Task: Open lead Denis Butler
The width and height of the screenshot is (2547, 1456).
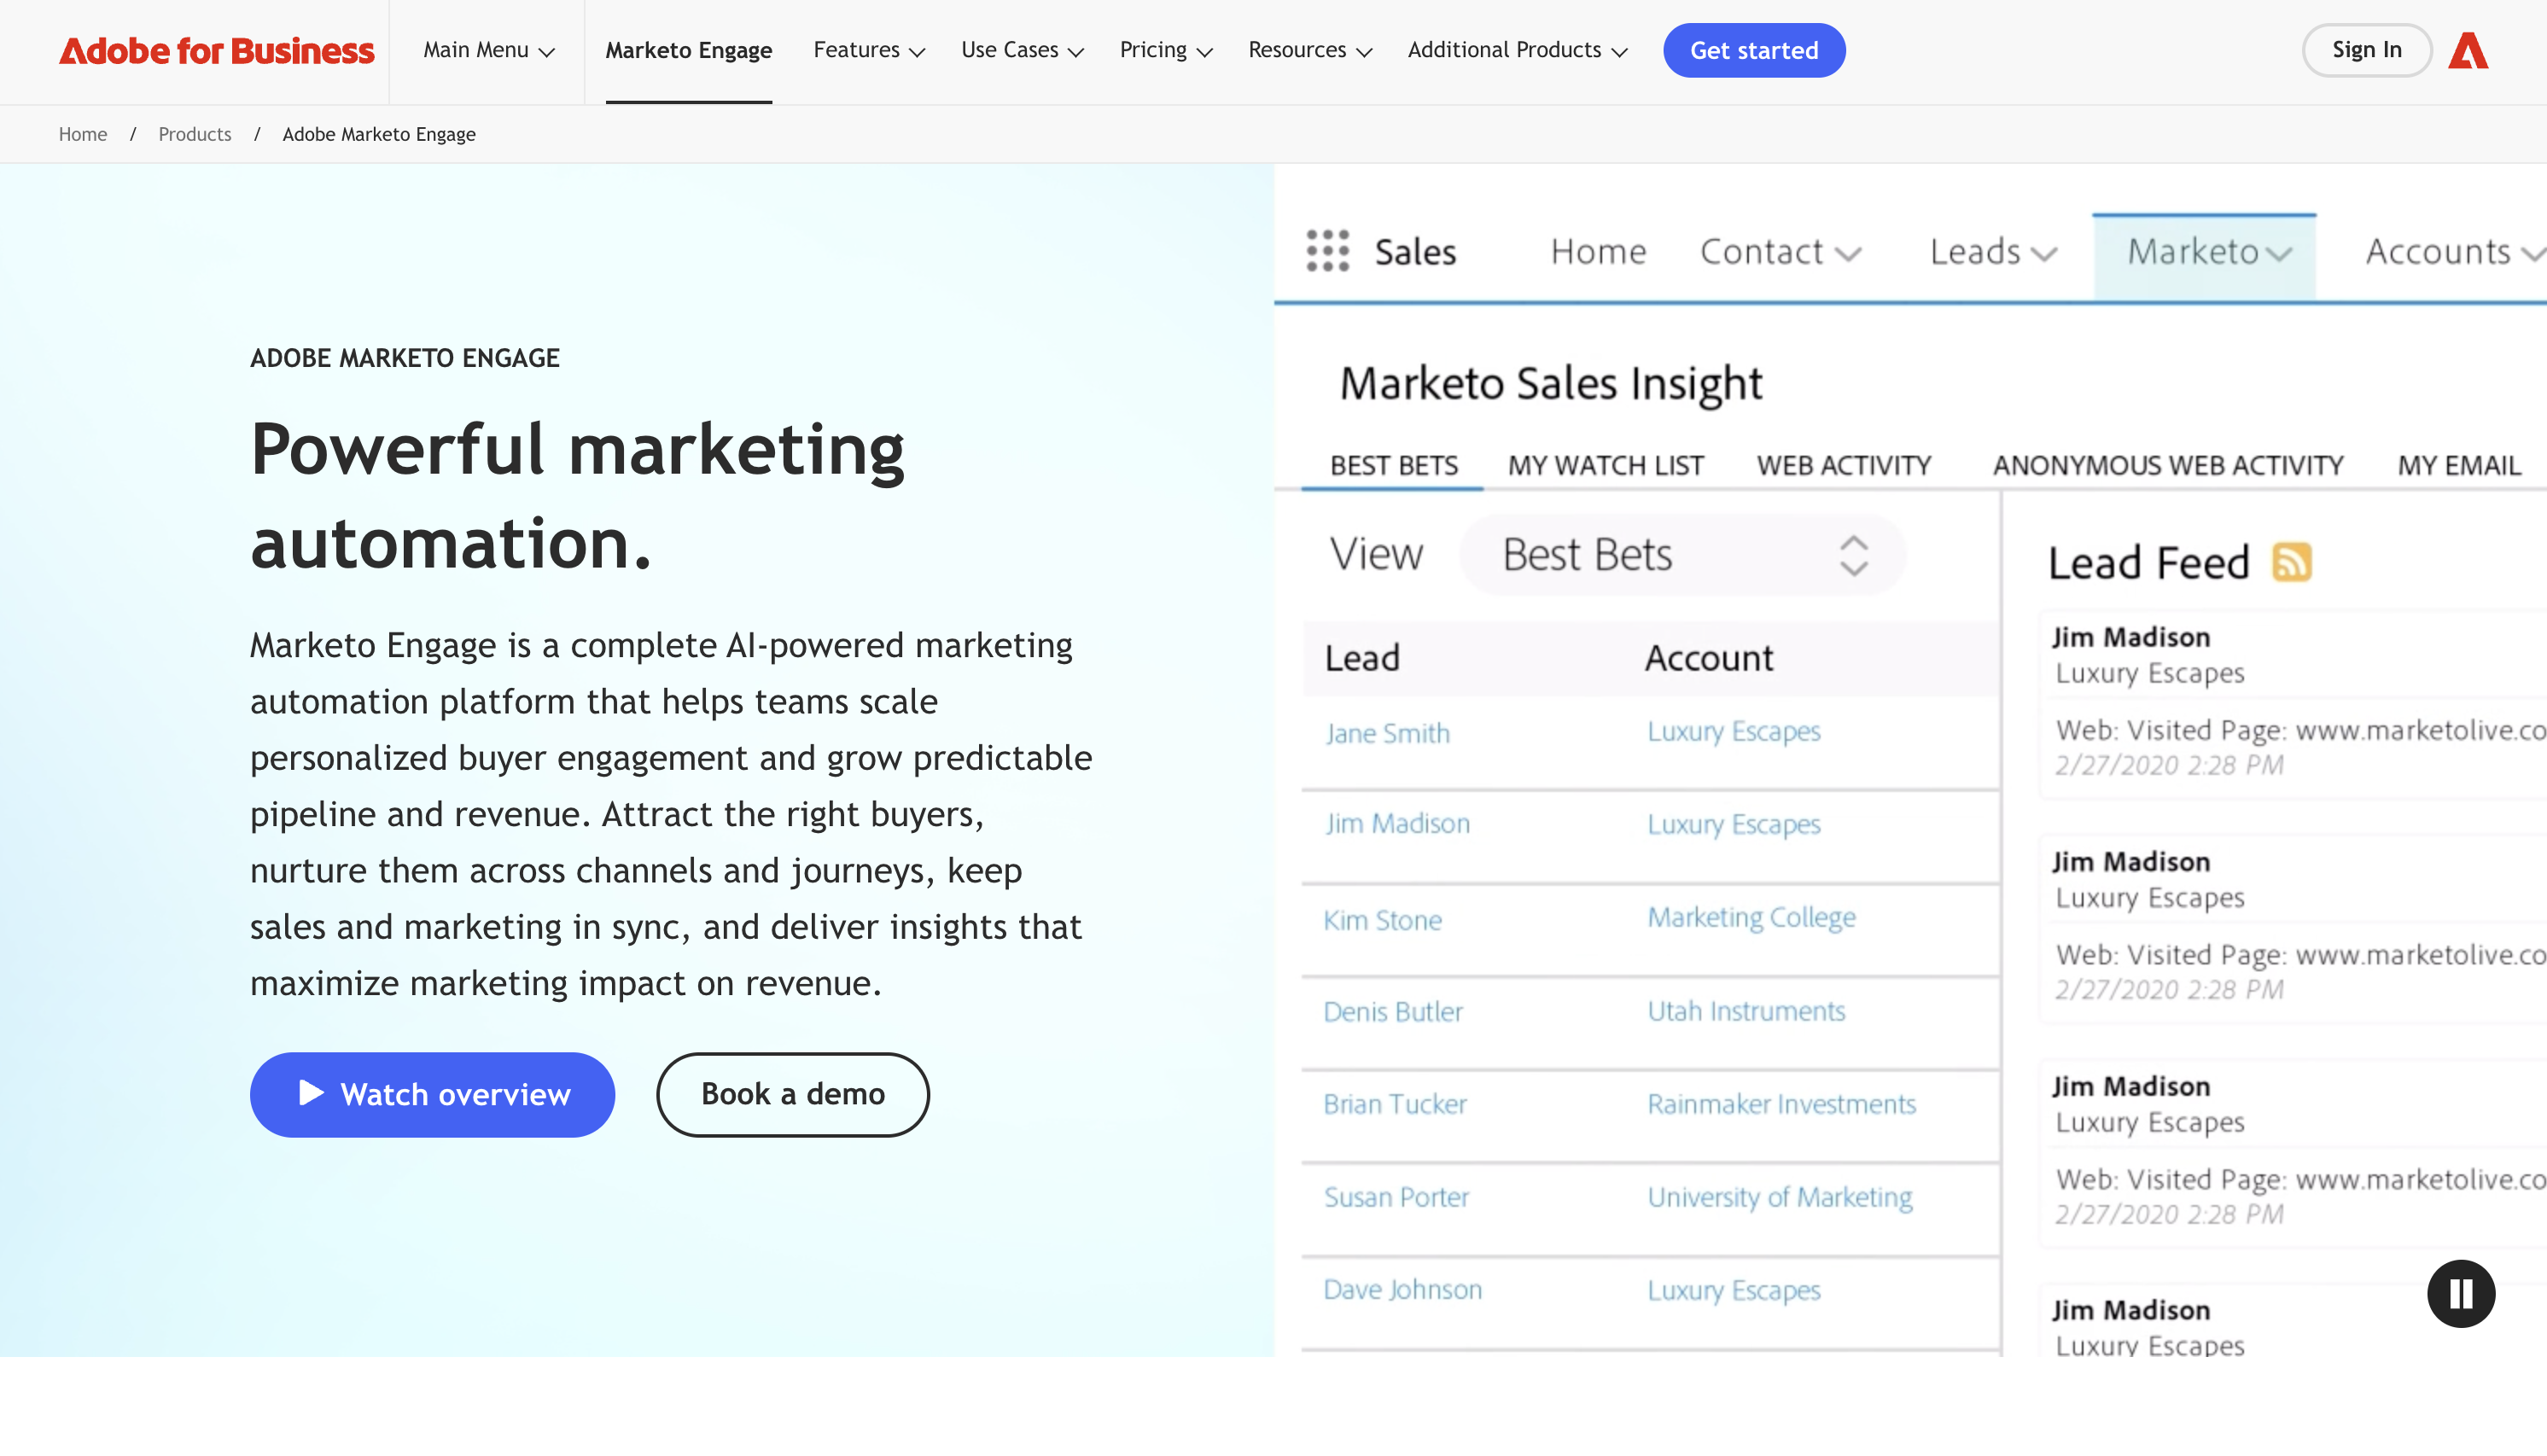Action: point(1392,1012)
